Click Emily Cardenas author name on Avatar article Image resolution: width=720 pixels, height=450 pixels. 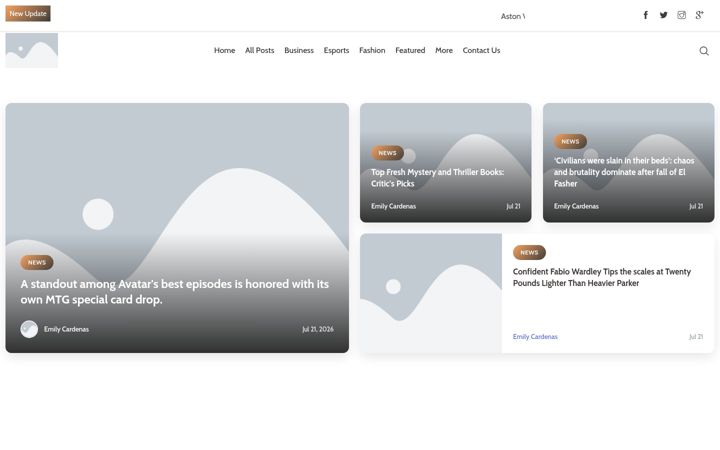[x=66, y=329]
